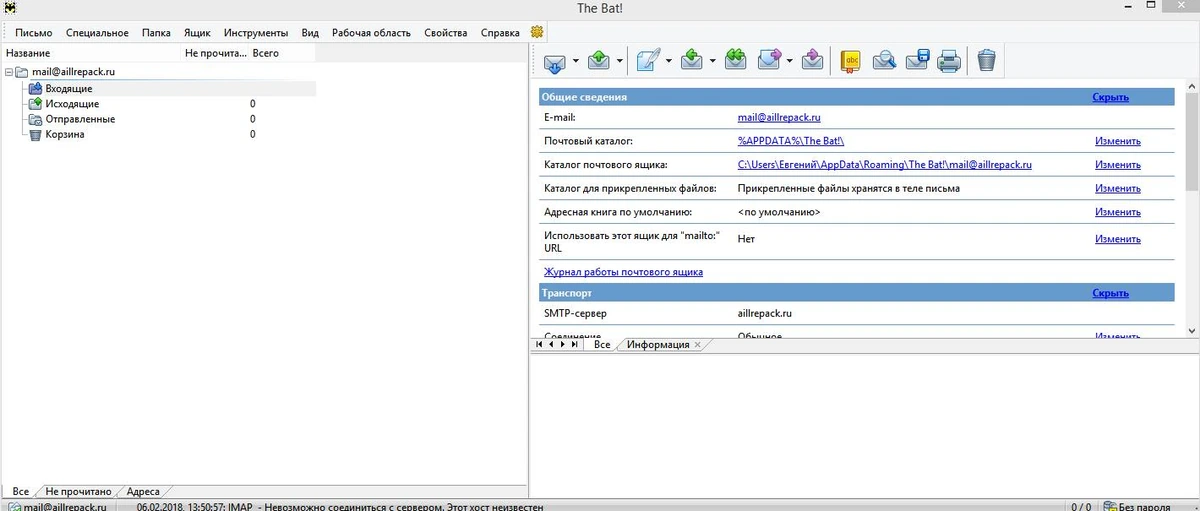Open the Справка menu
The height and width of the screenshot is (511, 1200).
pos(500,33)
